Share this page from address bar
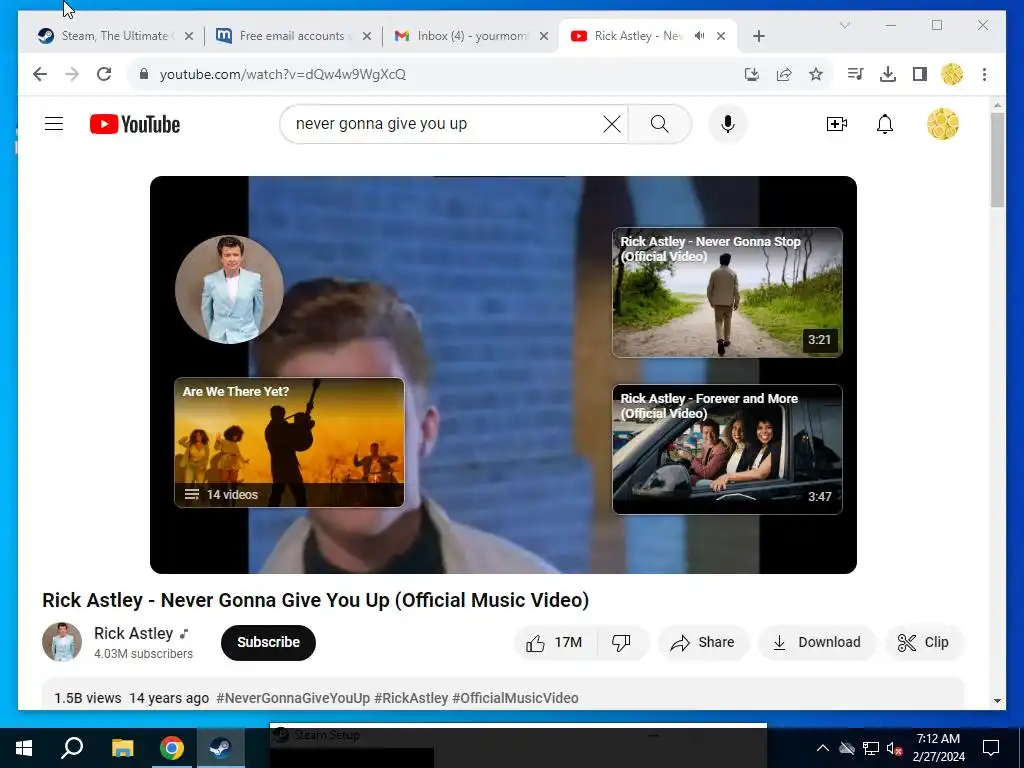Viewport: 1024px width, 768px height. point(784,74)
